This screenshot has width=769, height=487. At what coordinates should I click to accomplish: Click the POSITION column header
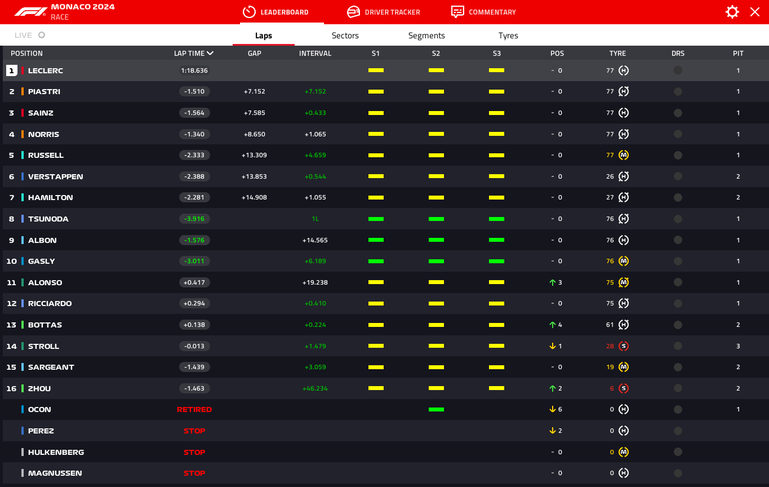[26, 53]
